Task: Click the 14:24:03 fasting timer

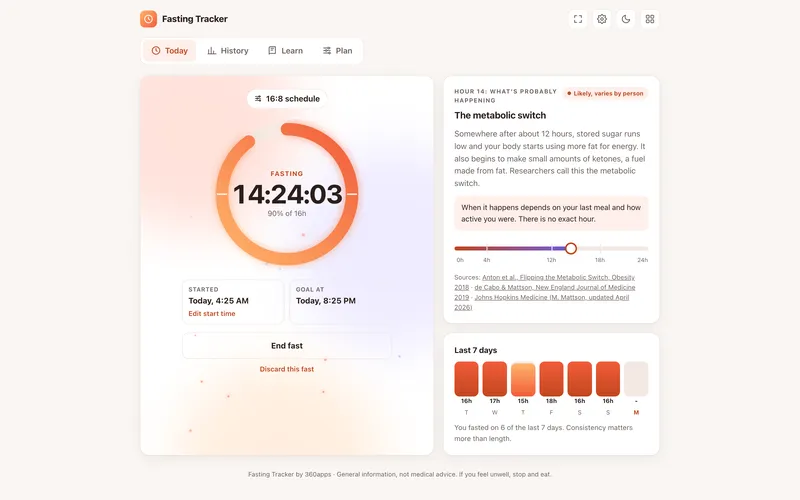Action: pos(287,194)
